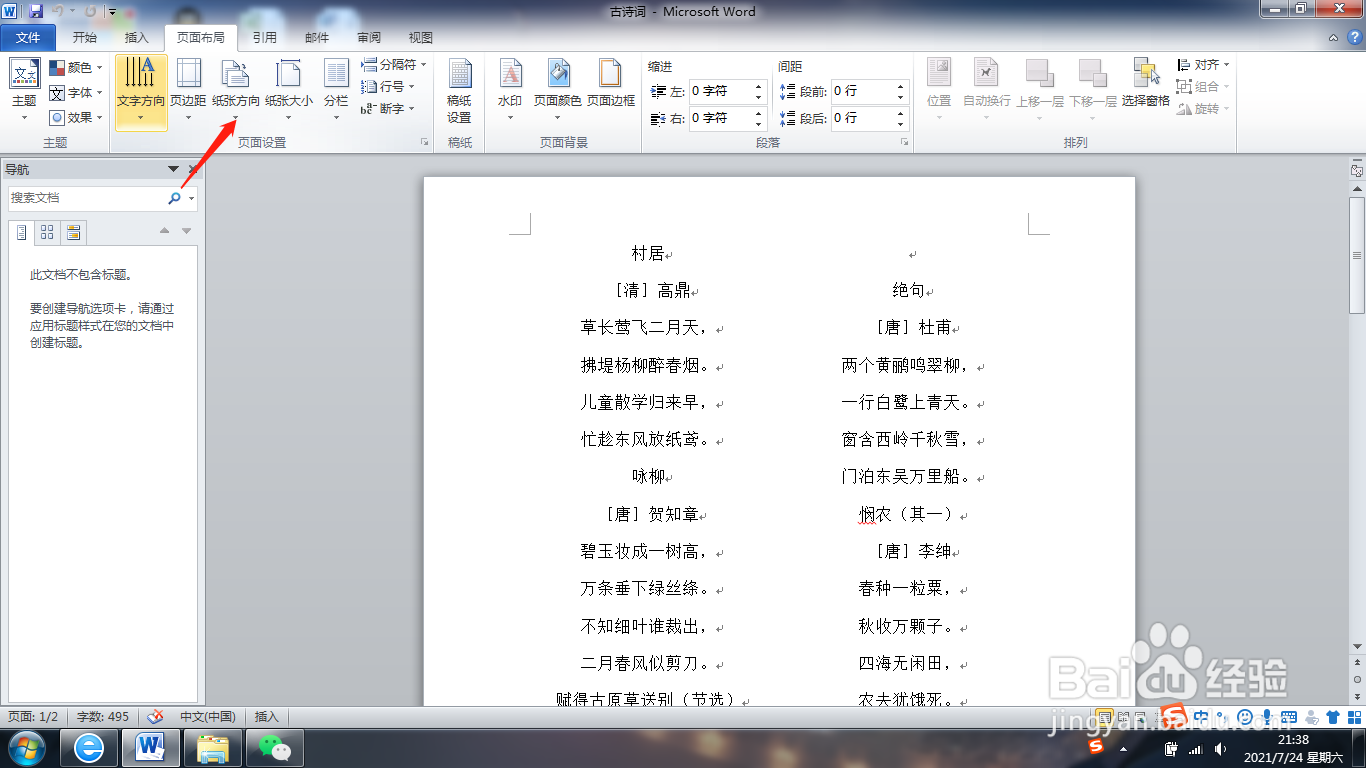The image size is (1366, 768).
Task: Switch to the 文件 File tab
Action: pyautogui.click(x=29, y=38)
